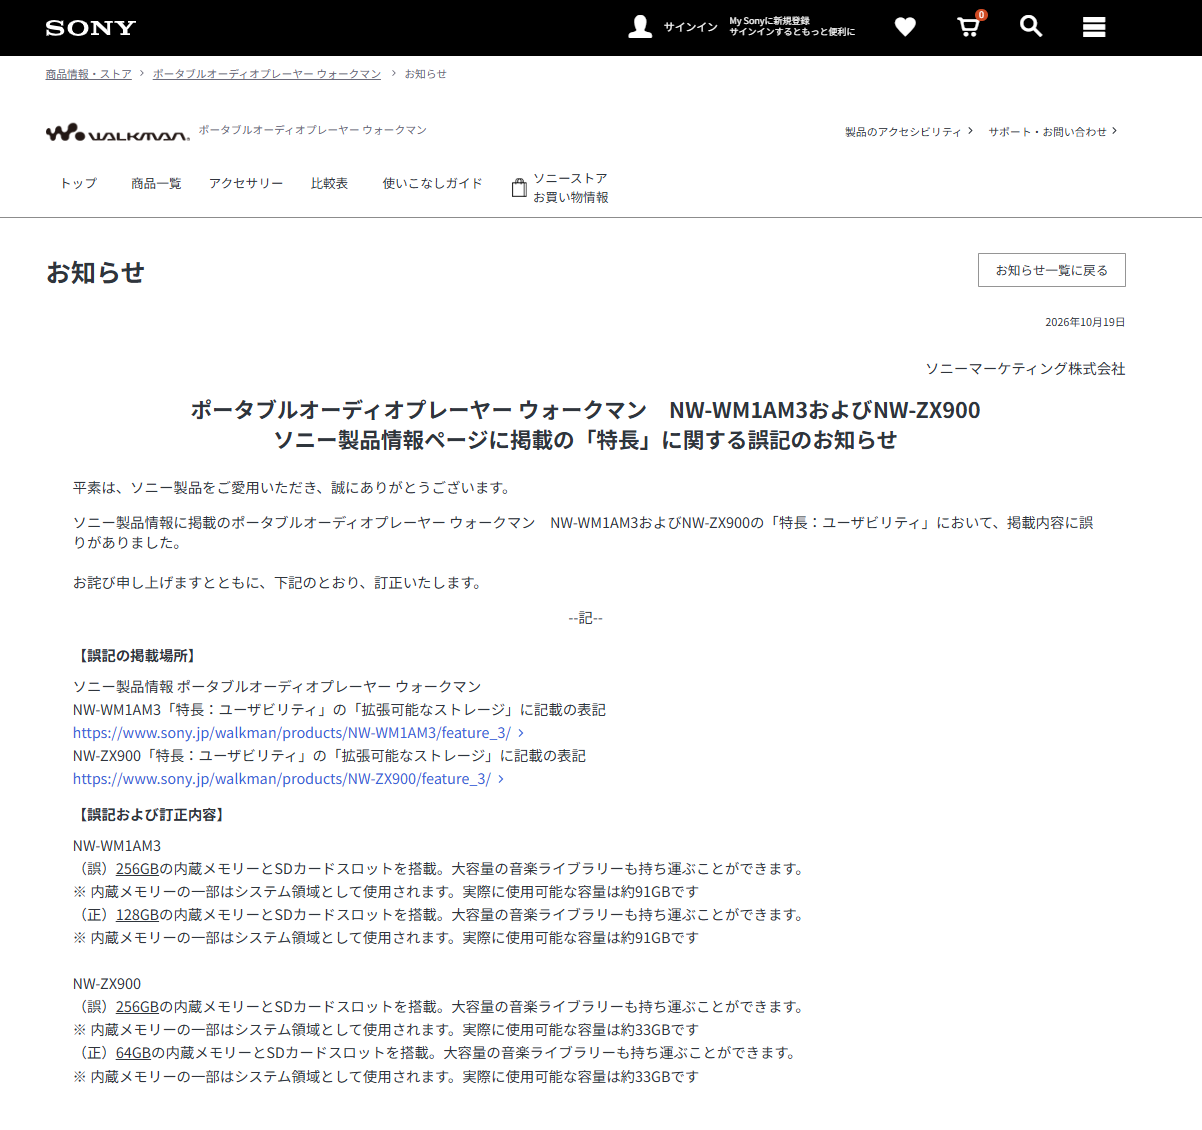Open the favorites heart icon

pos(905,27)
